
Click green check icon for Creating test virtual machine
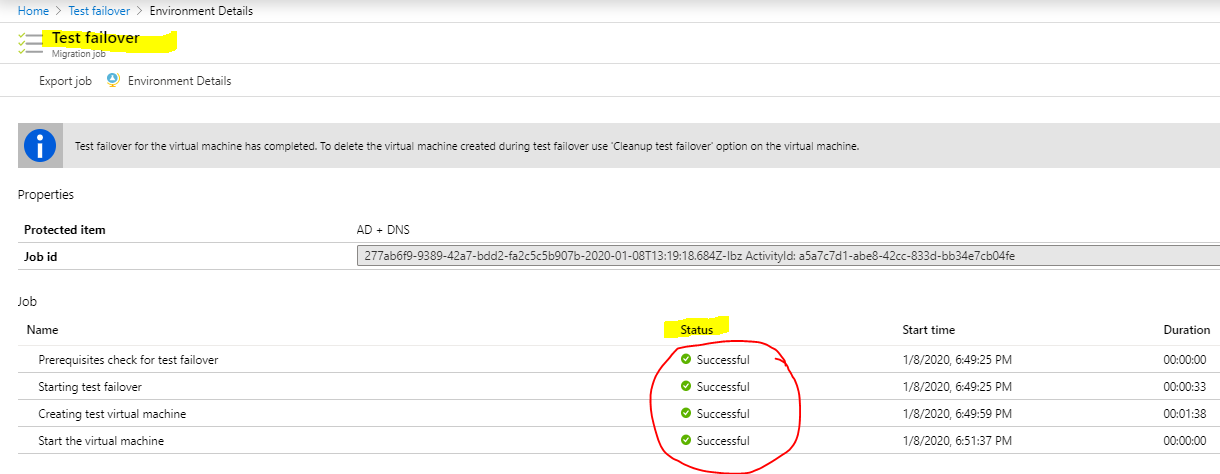(686, 413)
